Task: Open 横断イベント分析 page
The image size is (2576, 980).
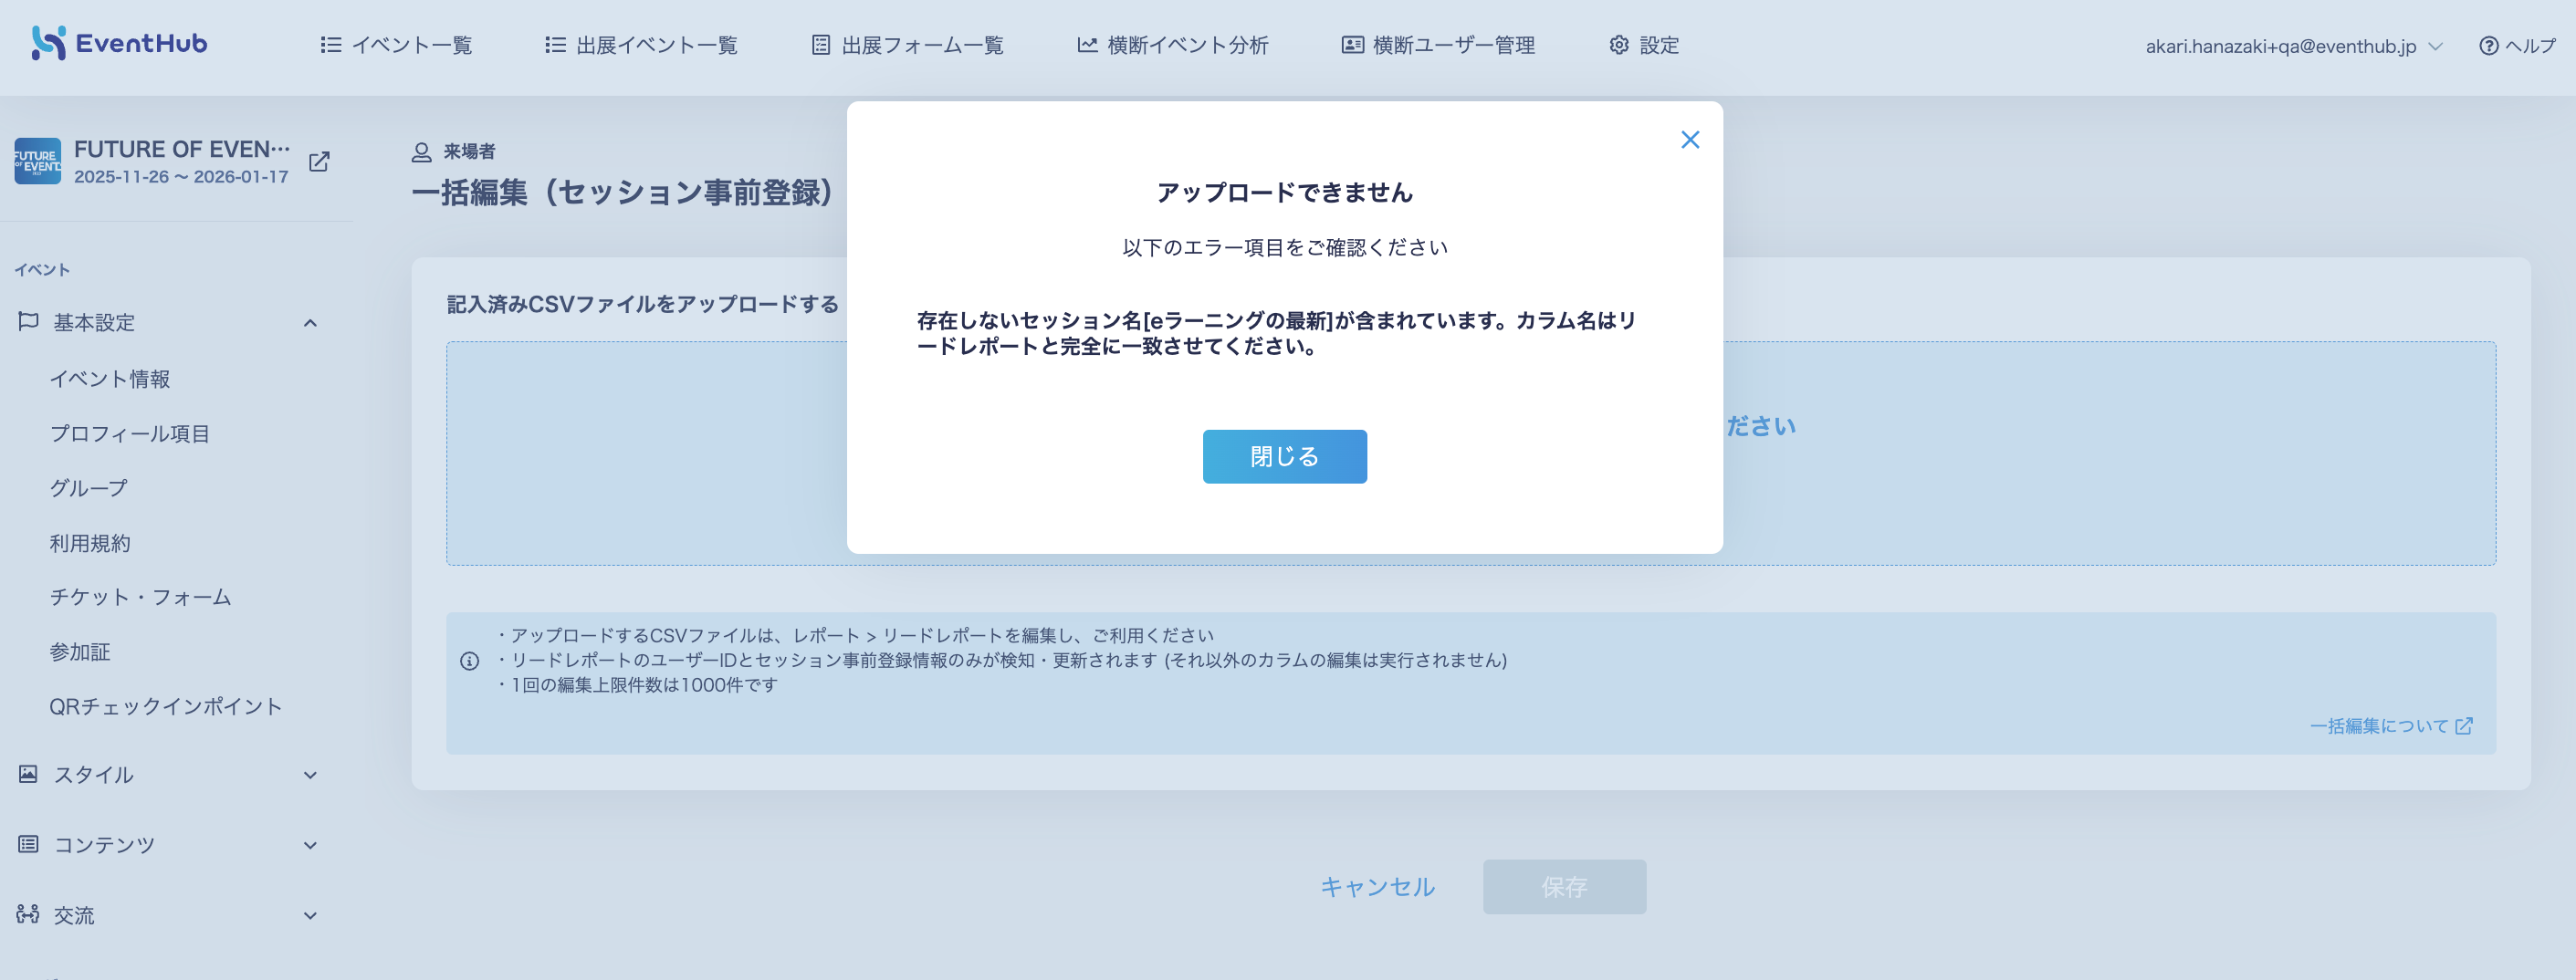Action: point(1173,45)
